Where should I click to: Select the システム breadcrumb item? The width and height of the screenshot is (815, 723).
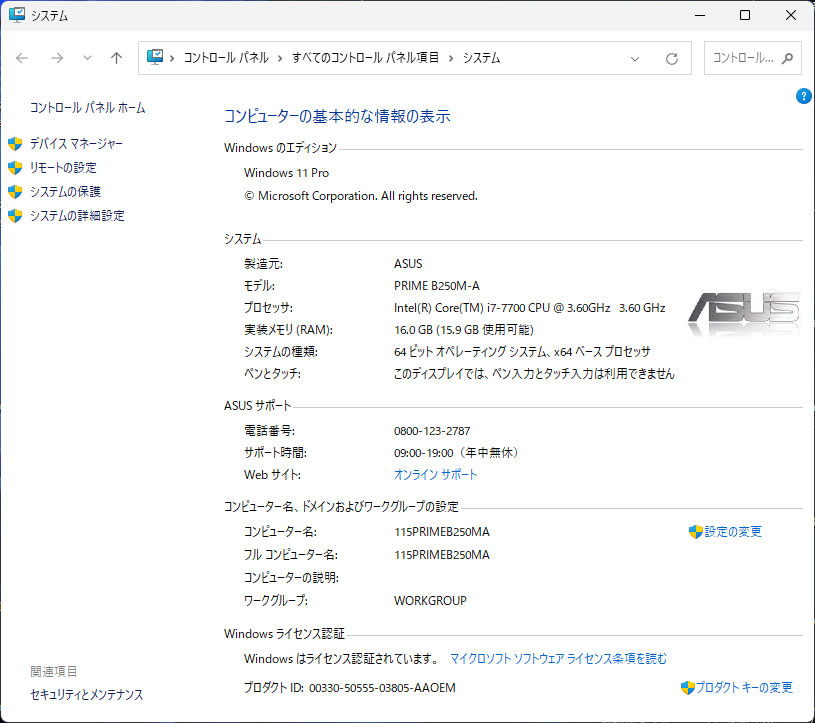481,58
